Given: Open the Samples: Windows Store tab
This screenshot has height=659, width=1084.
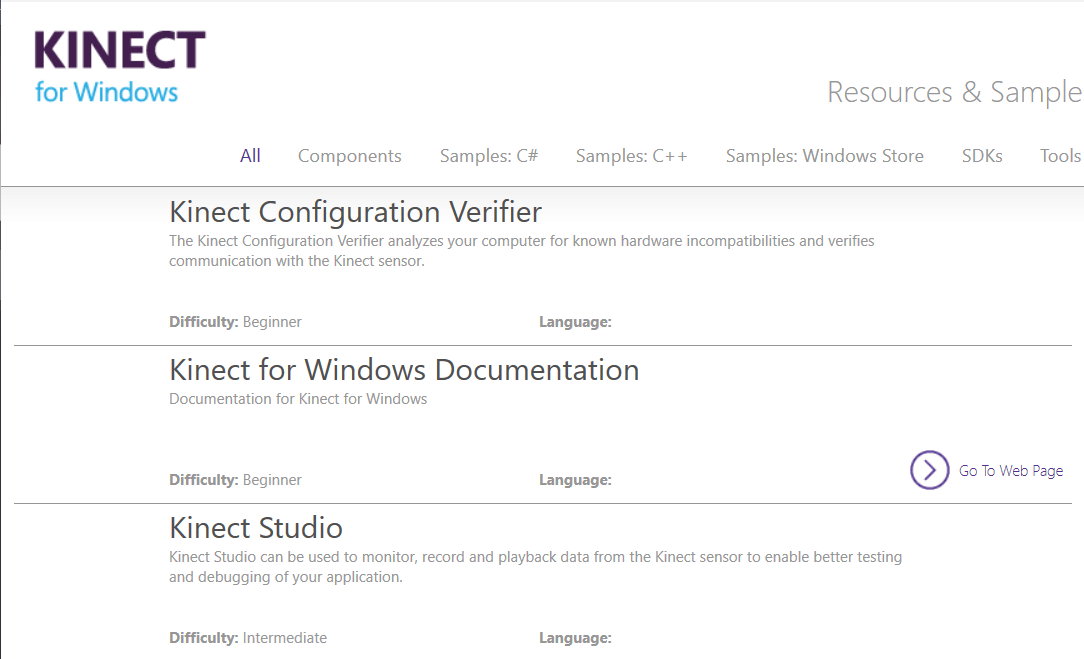Looking at the screenshot, I should [x=824, y=156].
